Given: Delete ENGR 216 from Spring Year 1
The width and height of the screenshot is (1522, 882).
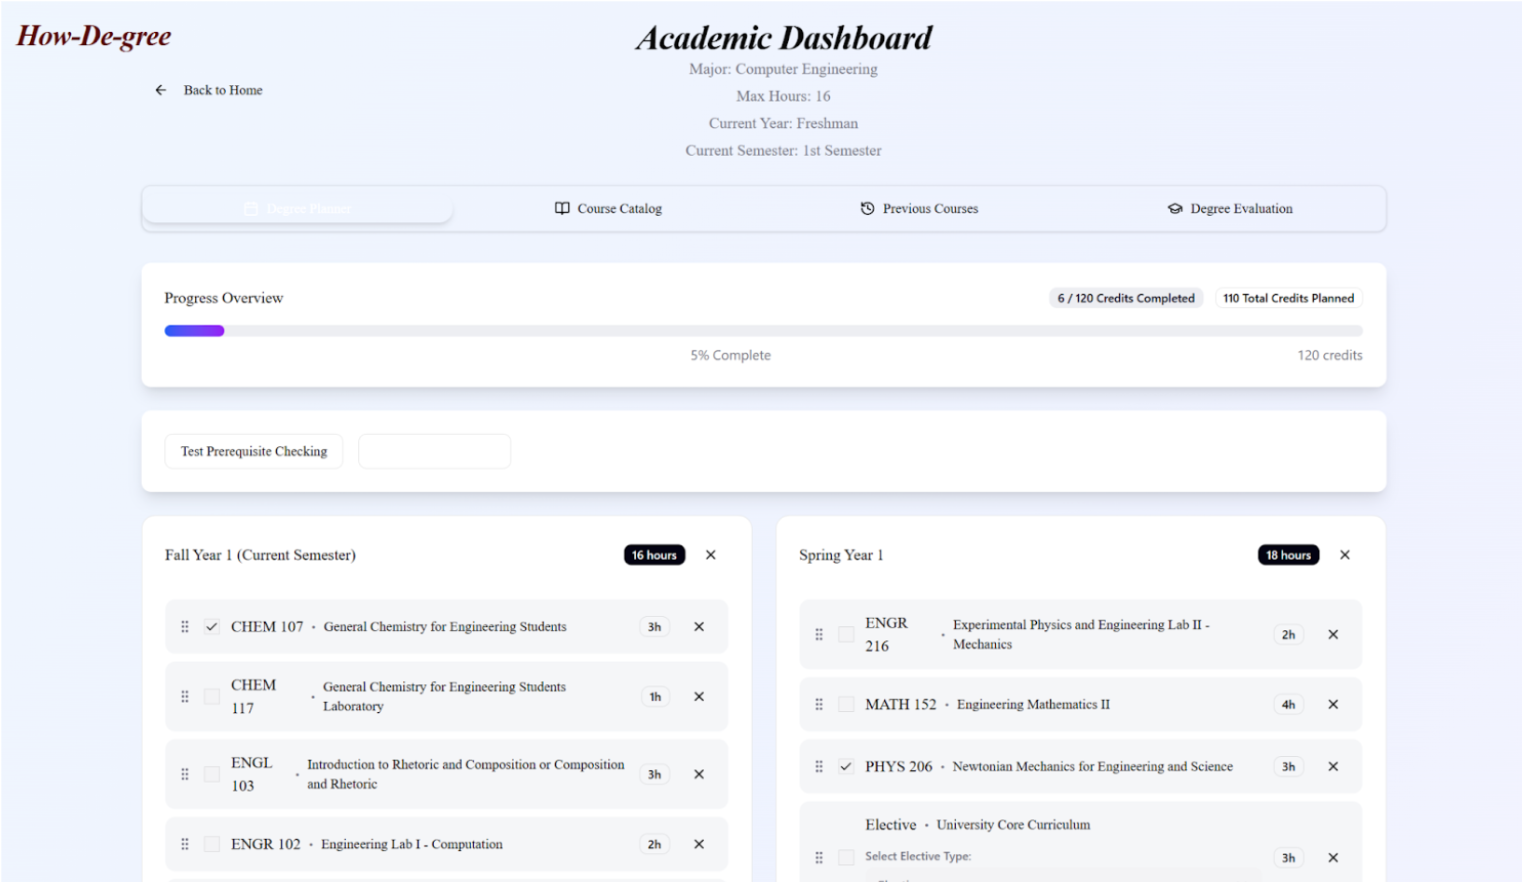Looking at the screenshot, I should pos(1333,634).
